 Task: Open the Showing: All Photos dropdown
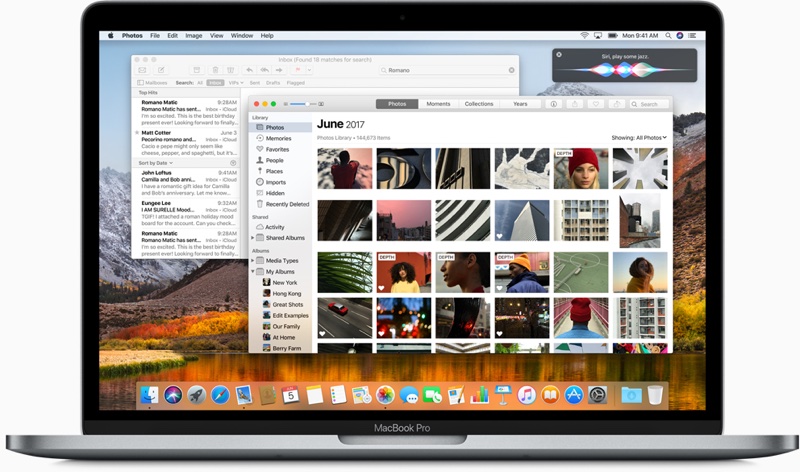coord(638,137)
